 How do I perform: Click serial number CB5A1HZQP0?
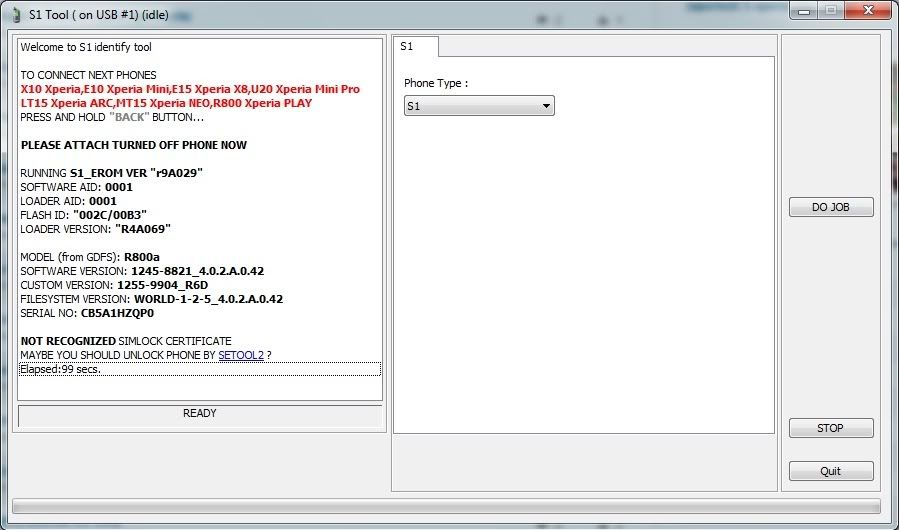[118, 313]
